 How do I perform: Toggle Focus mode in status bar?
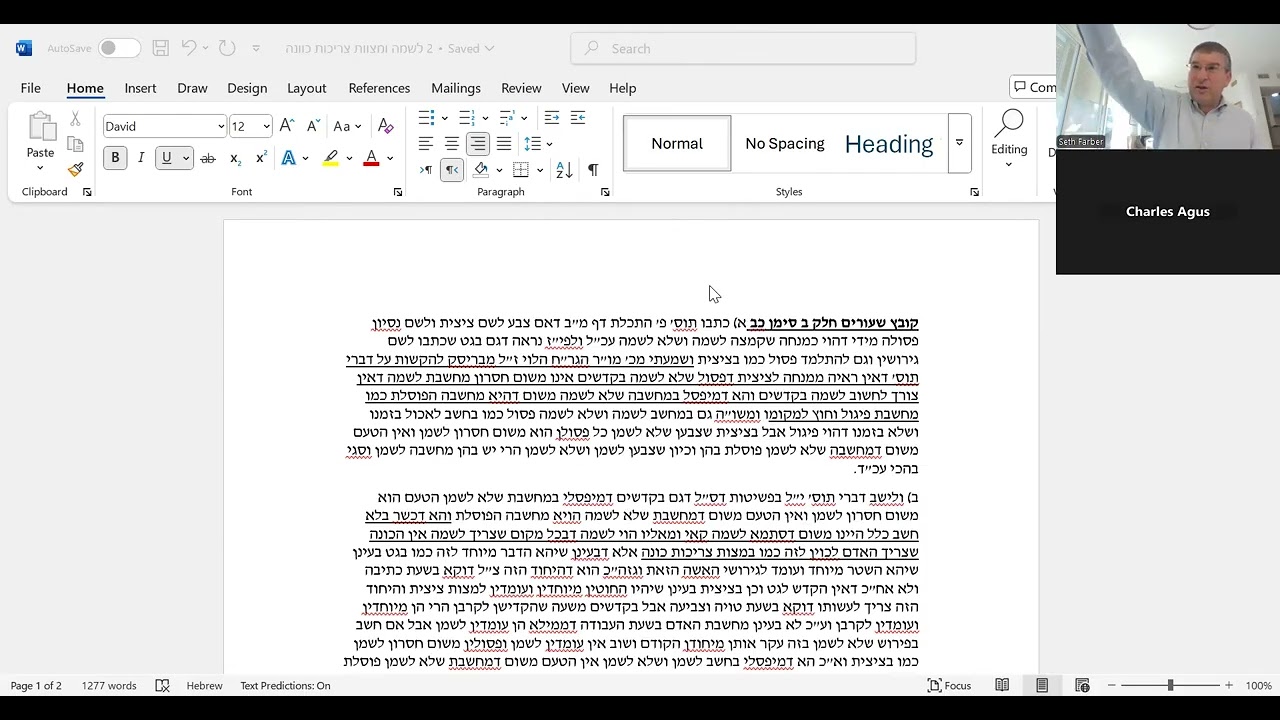949,685
